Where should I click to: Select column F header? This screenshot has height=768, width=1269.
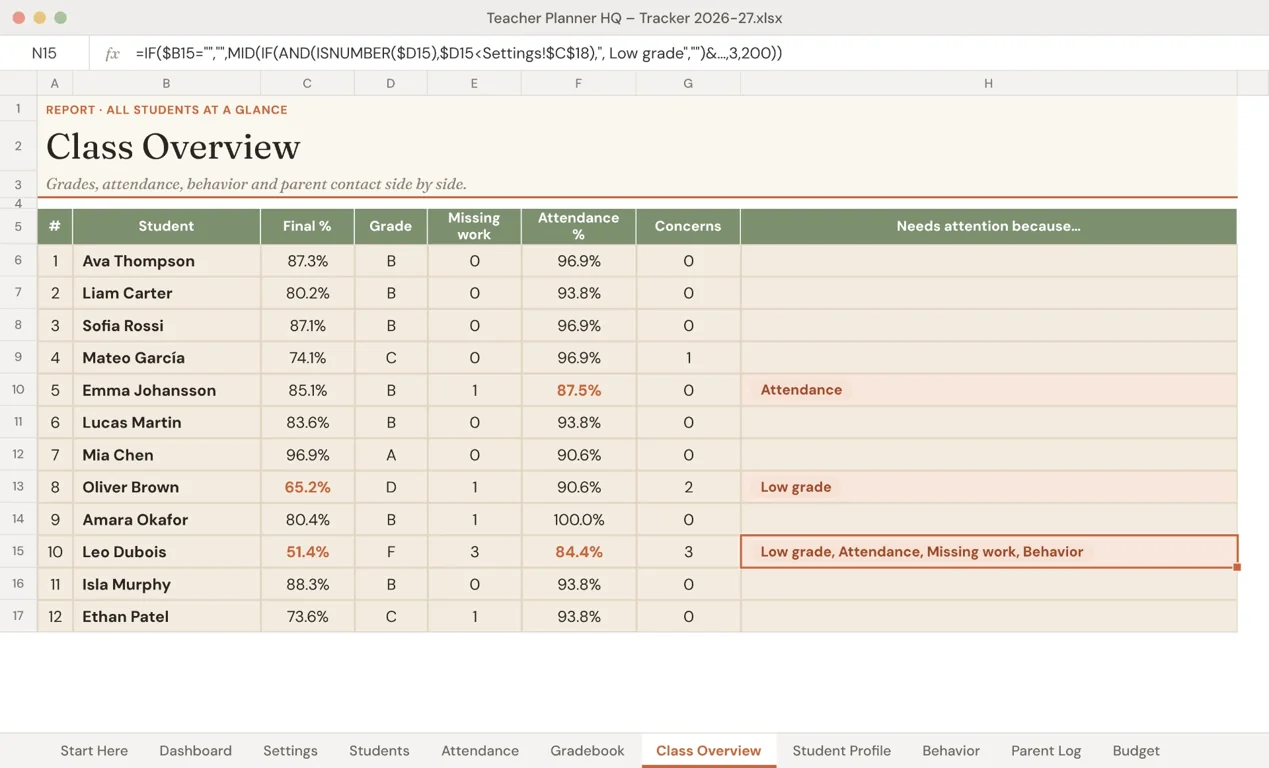click(578, 83)
